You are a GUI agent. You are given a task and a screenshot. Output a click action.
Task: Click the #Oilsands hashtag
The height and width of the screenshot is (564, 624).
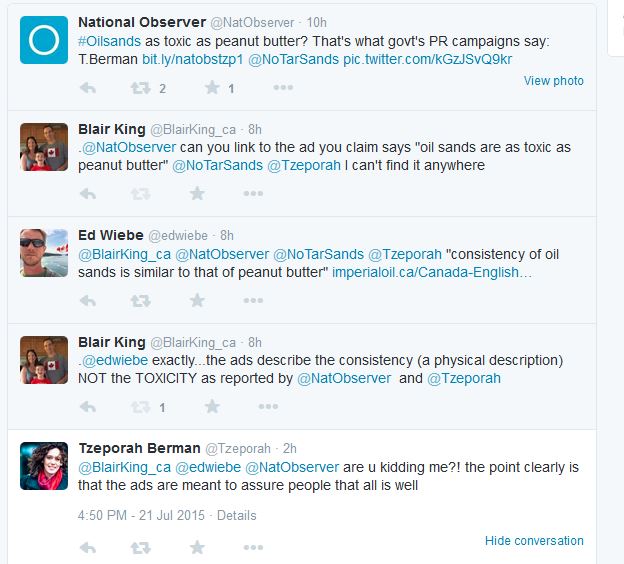[111, 41]
